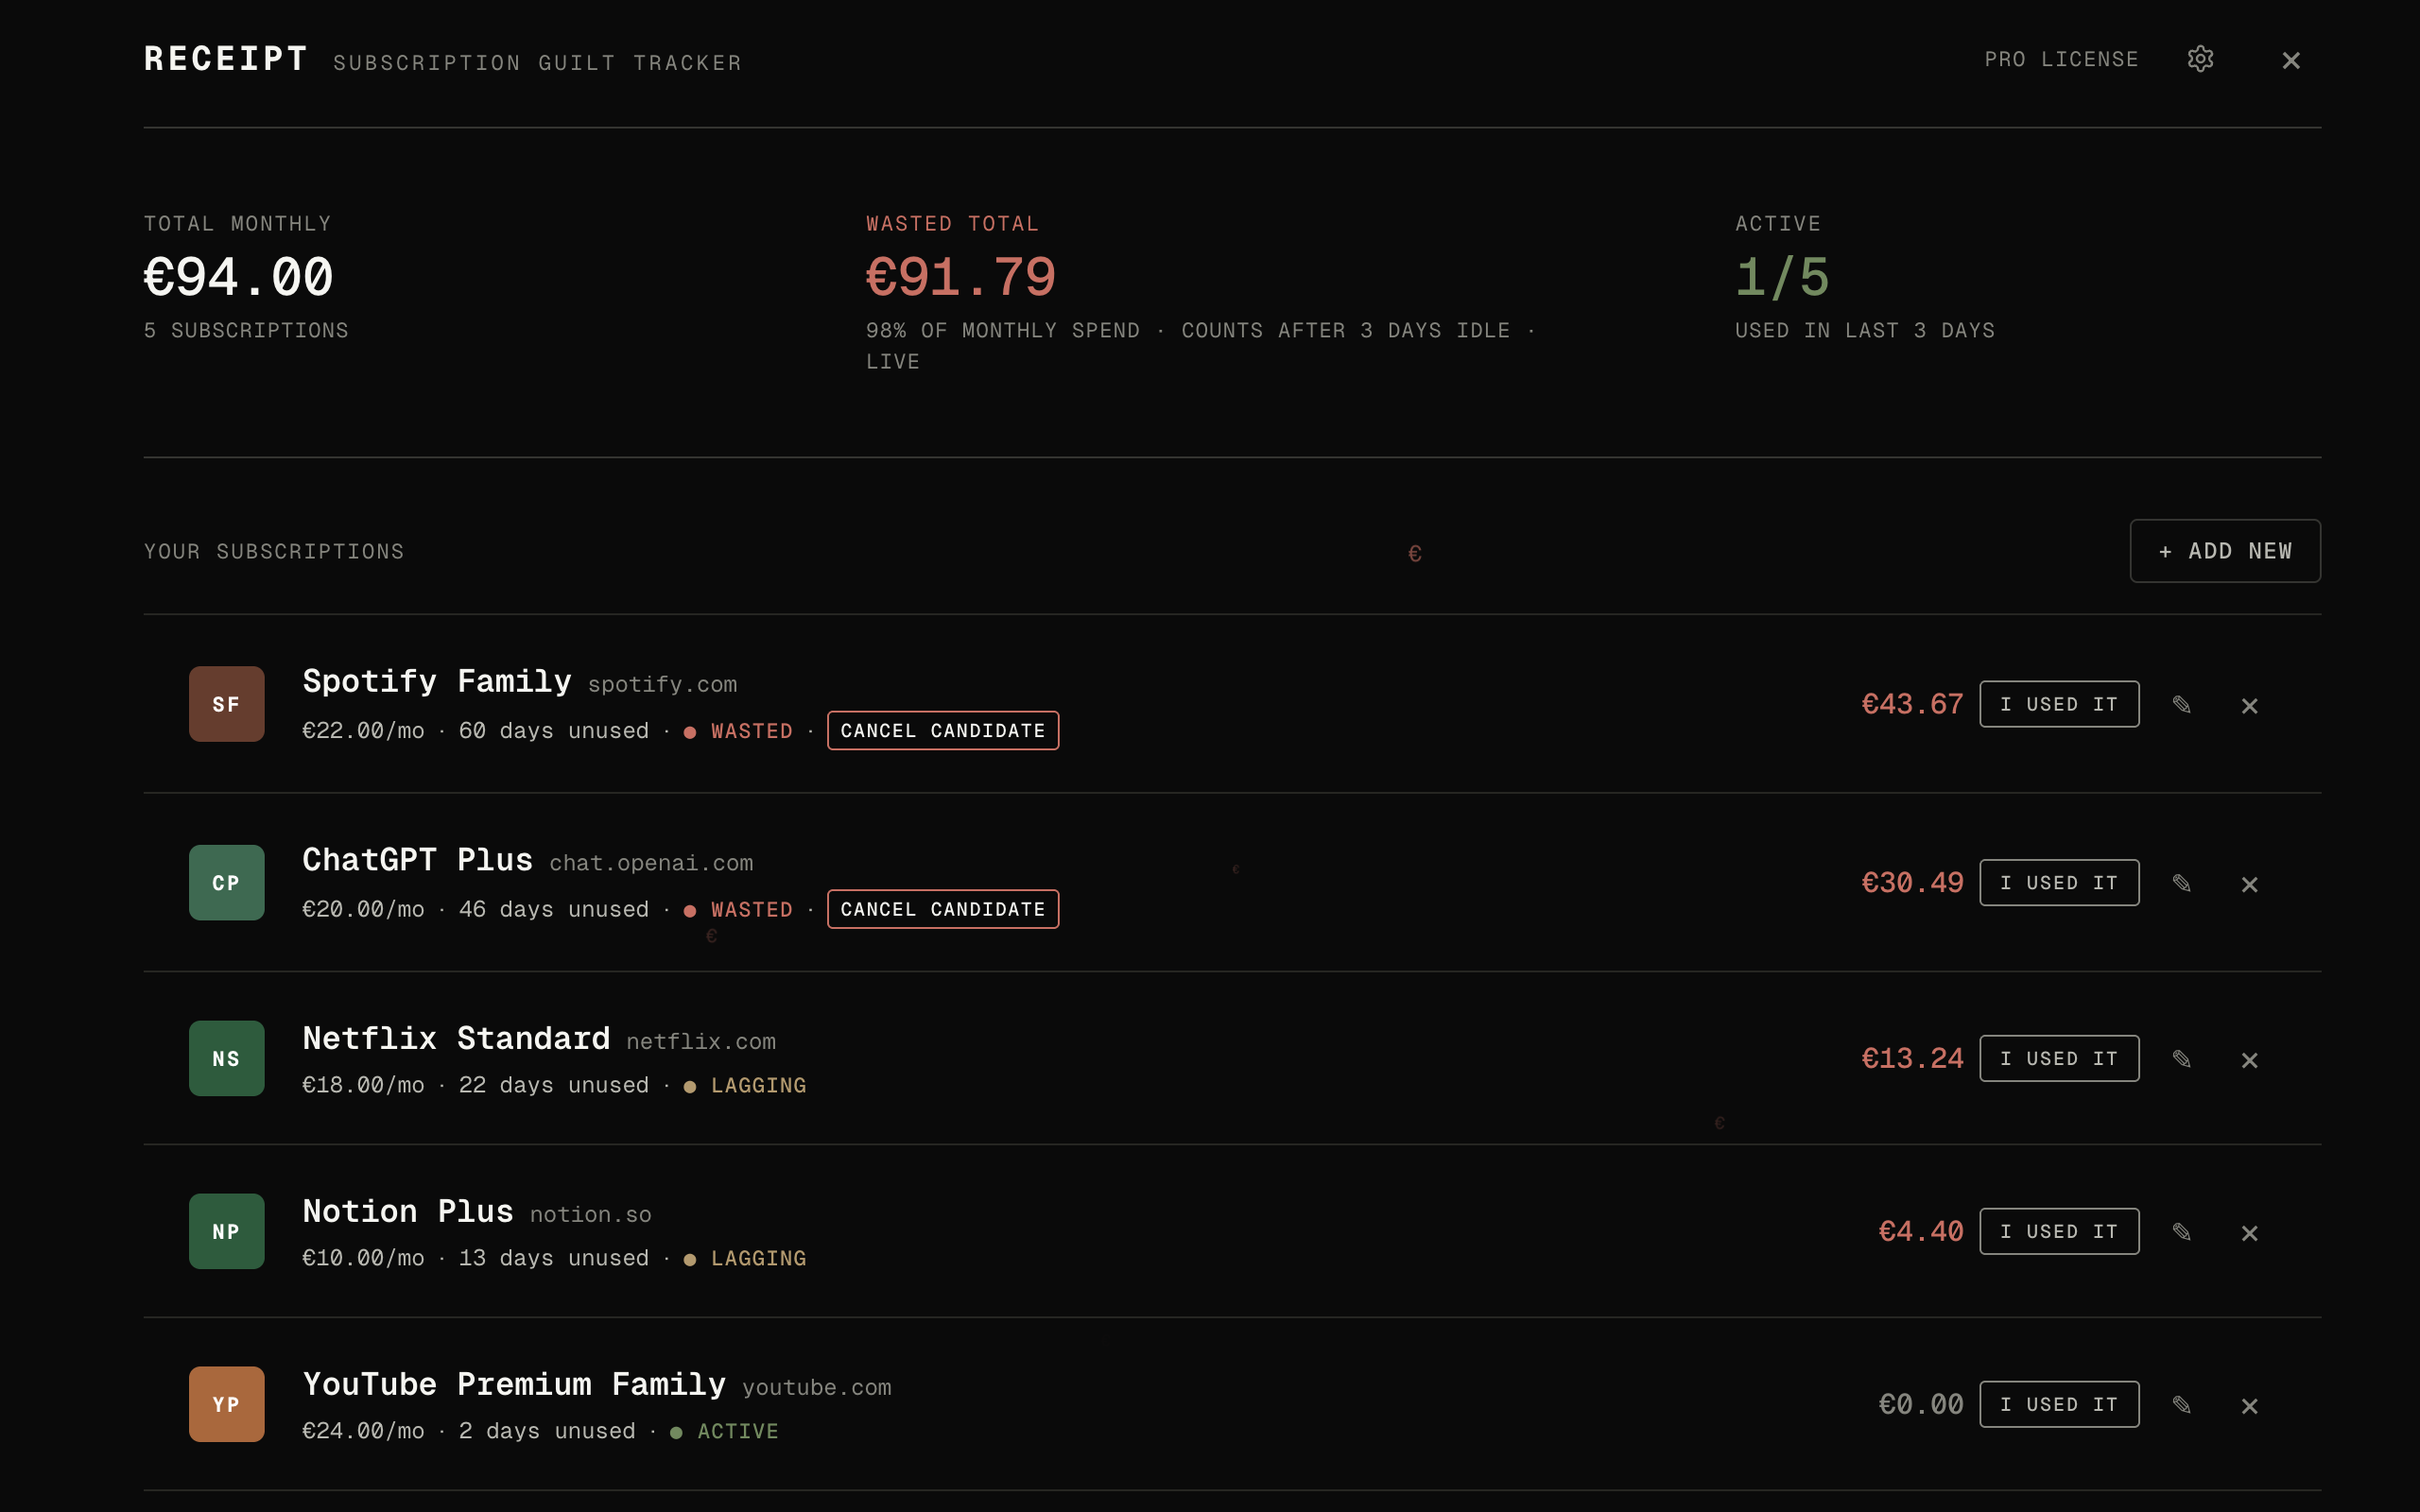Mark ChatGPT Plus as used
The height and width of the screenshot is (1512, 2420).
click(2059, 883)
